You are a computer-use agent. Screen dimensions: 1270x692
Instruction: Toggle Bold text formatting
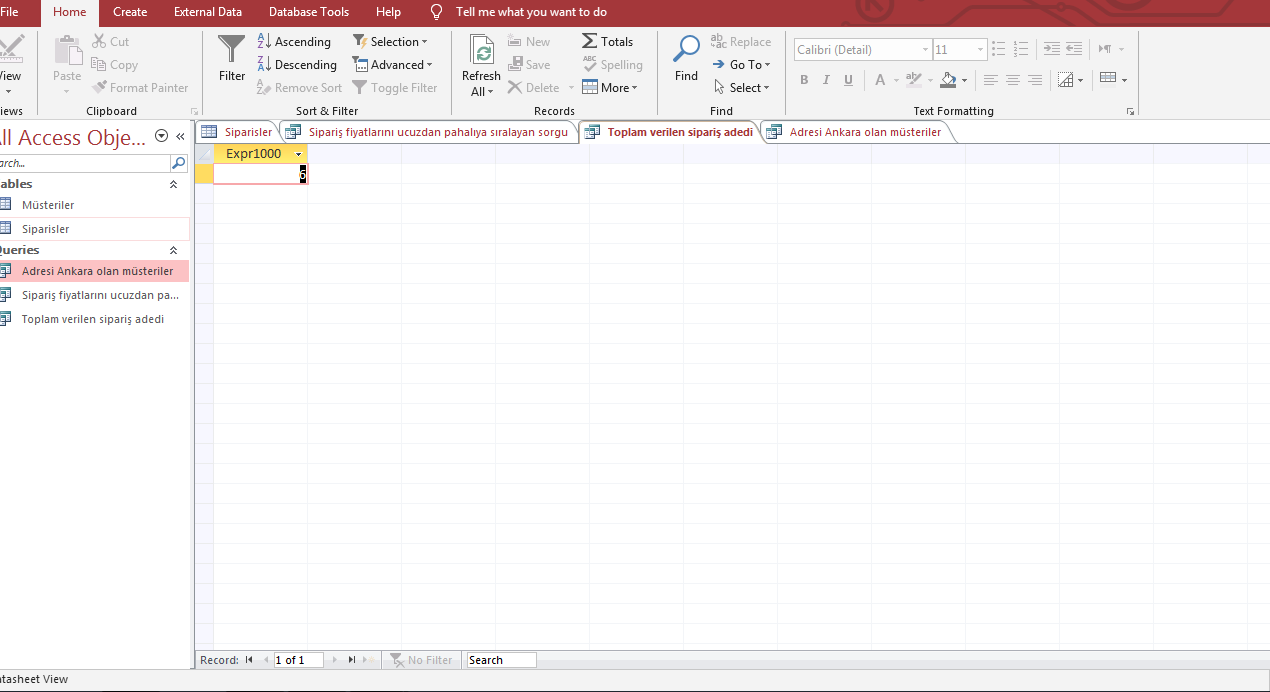[x=804, y=80]
